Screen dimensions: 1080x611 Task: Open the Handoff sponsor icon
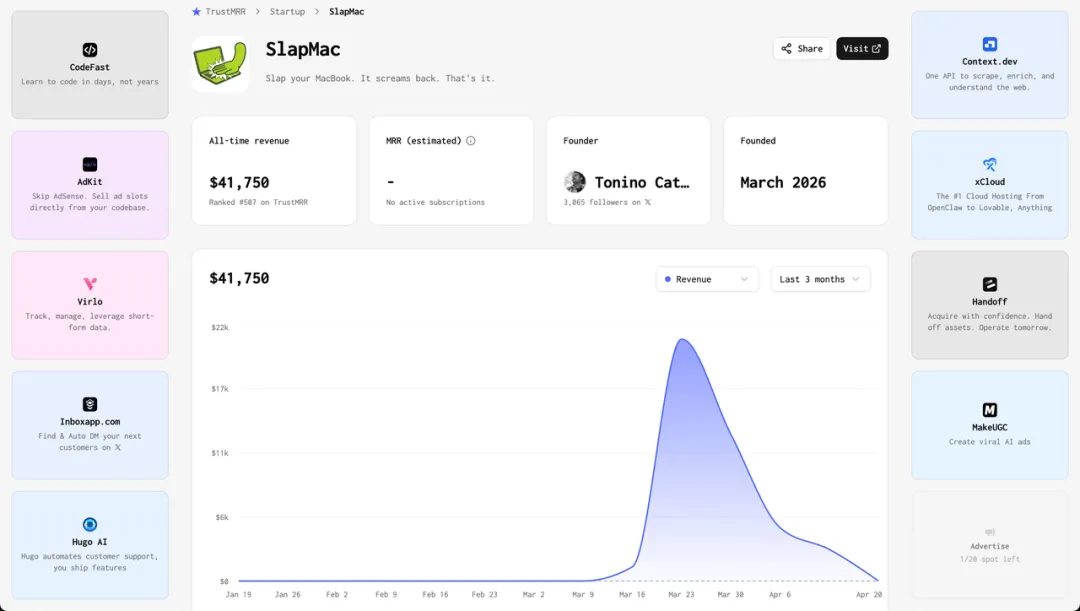pyautogui.click(x=989, y=284)
